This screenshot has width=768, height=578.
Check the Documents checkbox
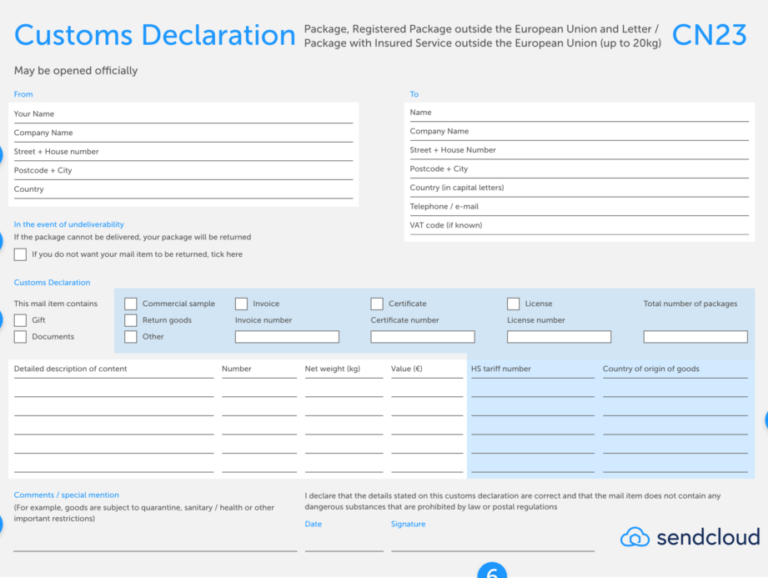coord(20,337)
